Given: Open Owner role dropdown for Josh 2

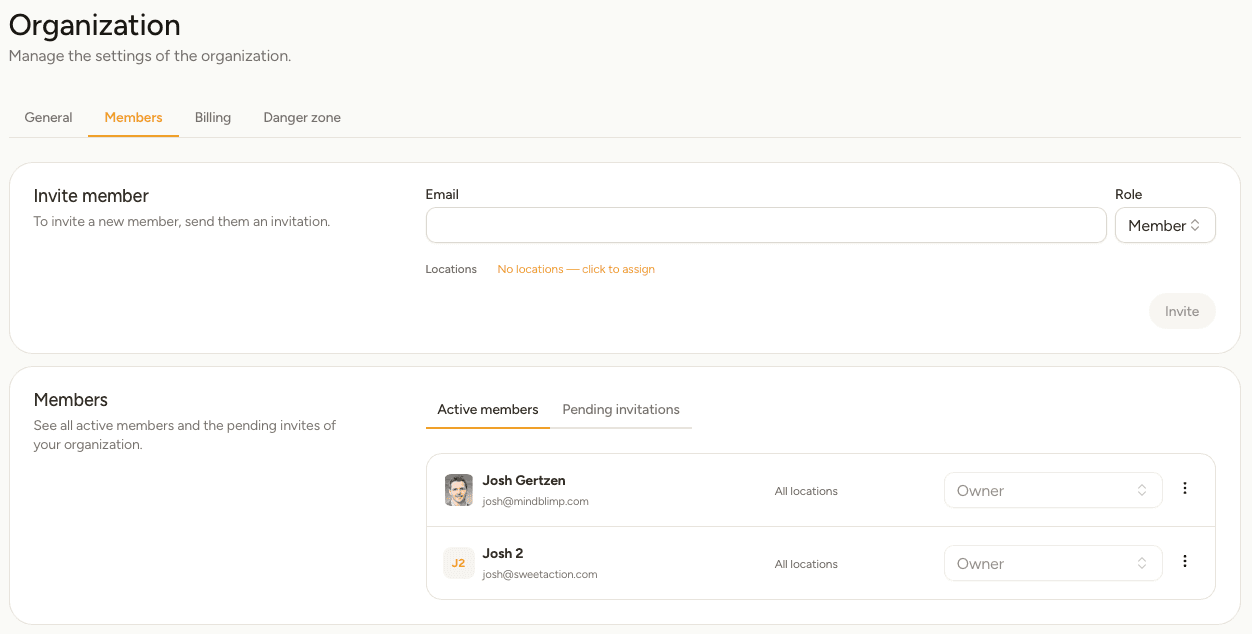Looking at the screenshot, I should 1053,563.
